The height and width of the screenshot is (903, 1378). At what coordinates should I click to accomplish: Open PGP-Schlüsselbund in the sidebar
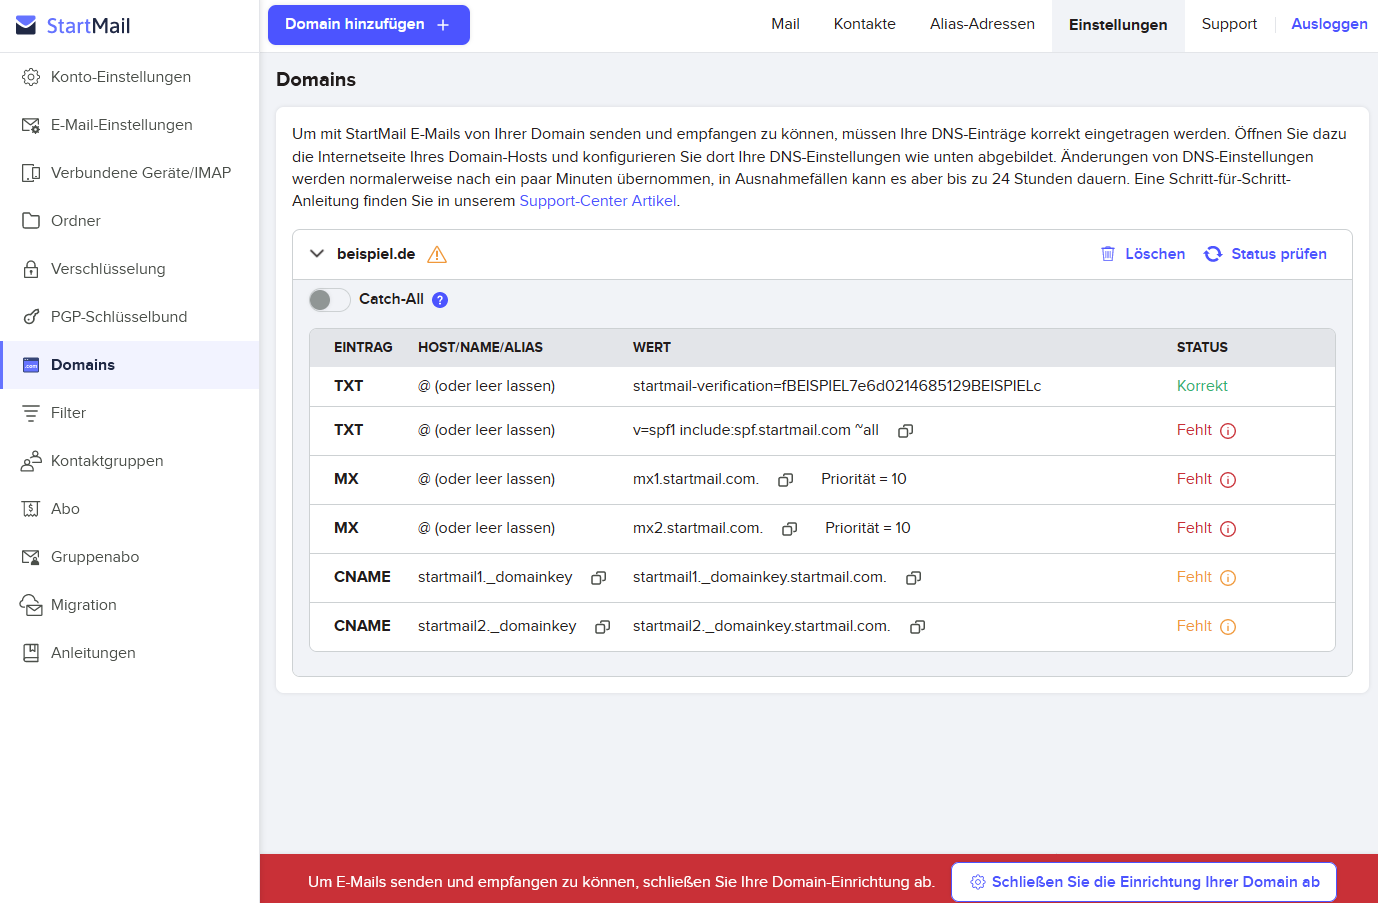pos(118,317)
